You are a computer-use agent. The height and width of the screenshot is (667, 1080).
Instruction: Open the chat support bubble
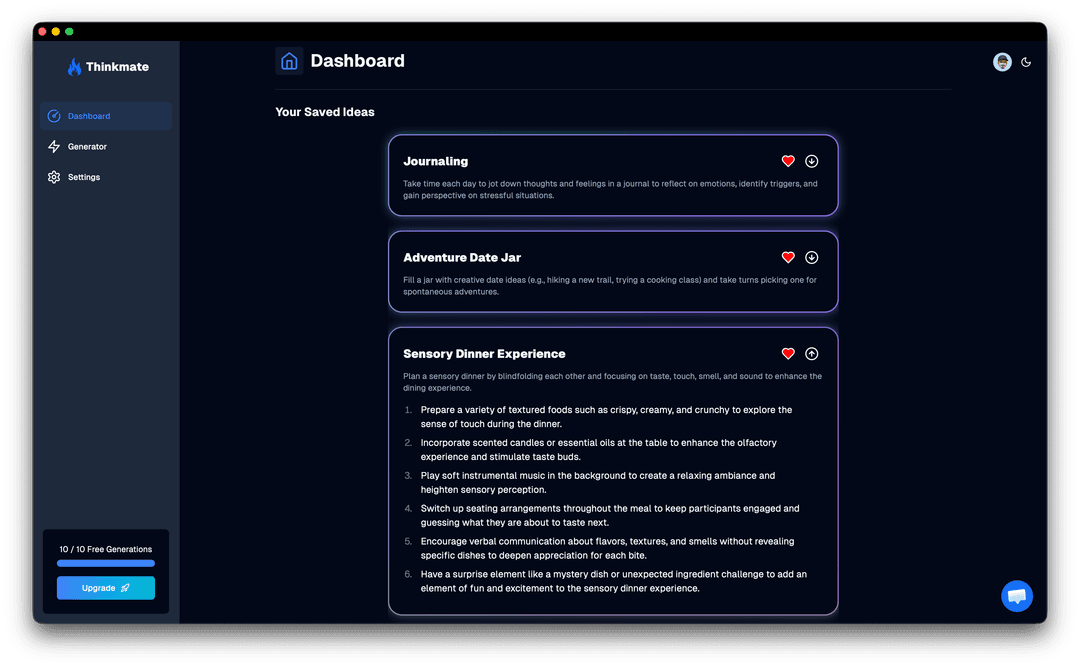pos(1017,596)
